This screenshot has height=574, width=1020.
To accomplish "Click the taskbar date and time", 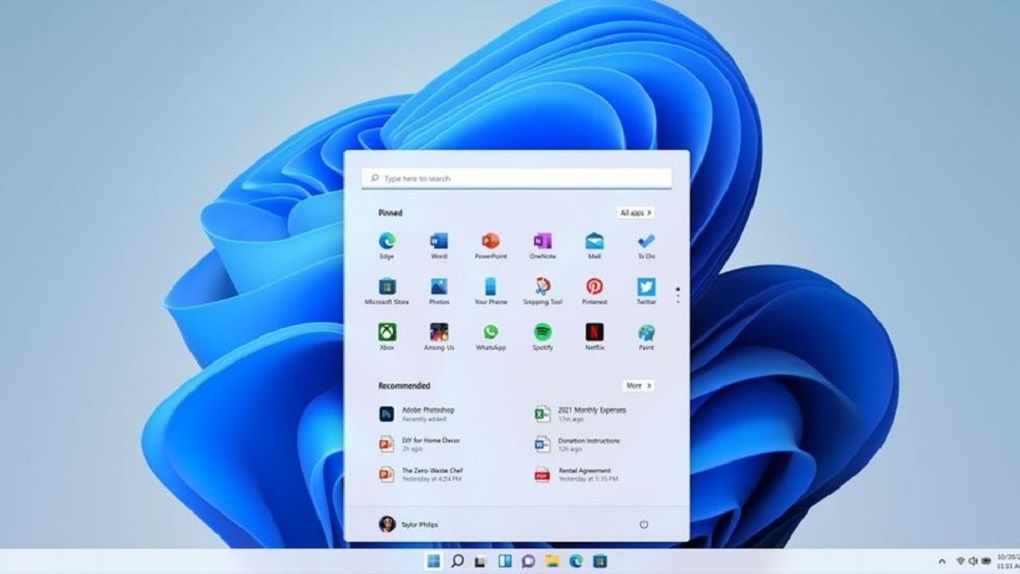I will pyautogui.click(x=1008, y=561).
